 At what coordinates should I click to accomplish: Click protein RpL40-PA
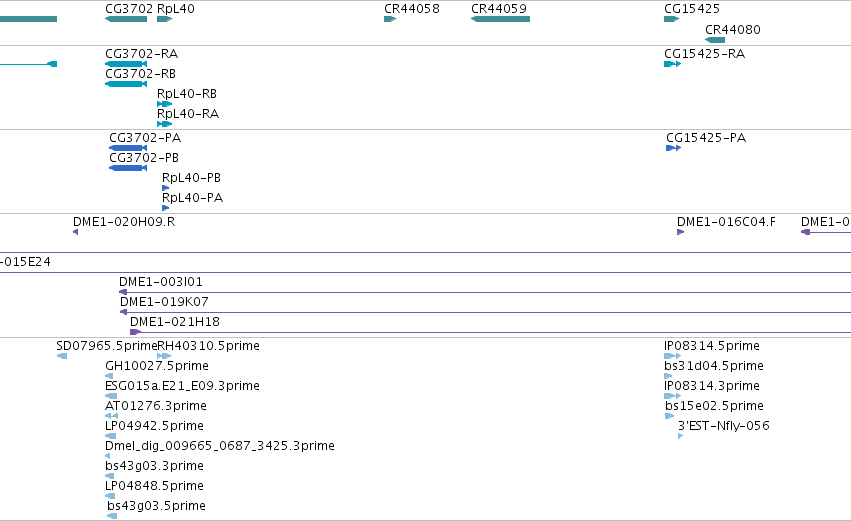click(166, 208)
